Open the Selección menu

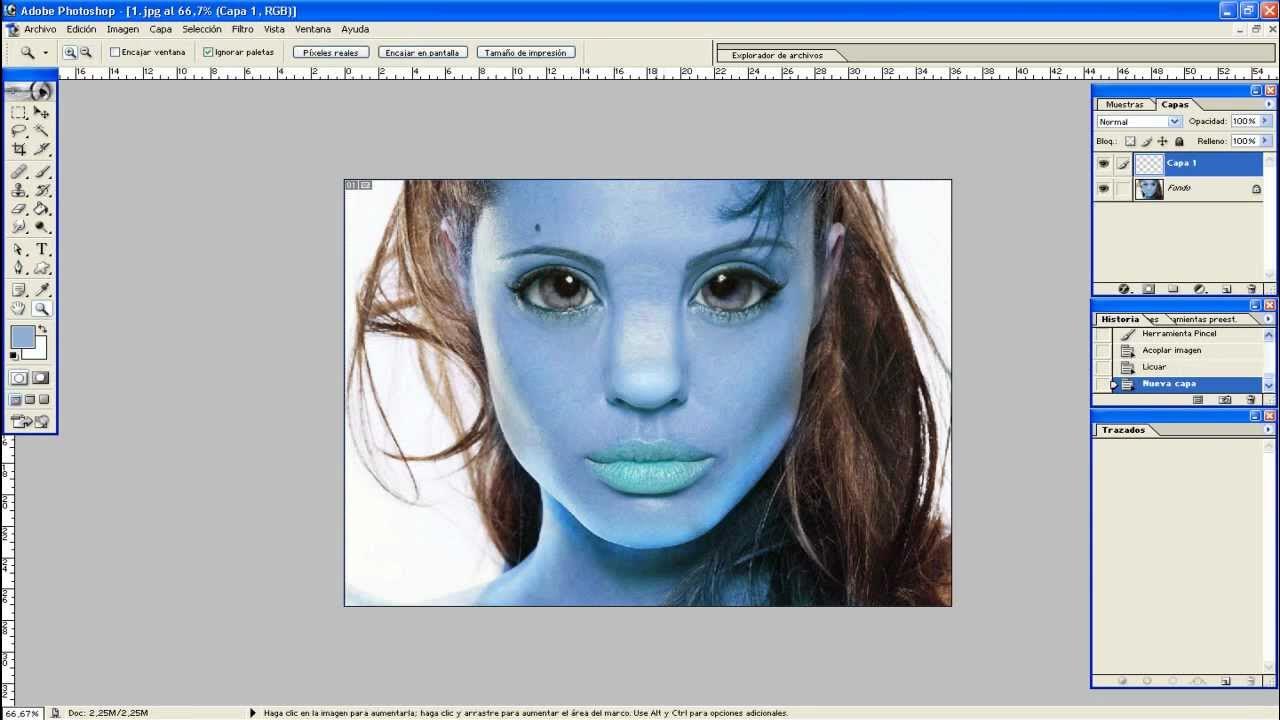pos(202,29)
